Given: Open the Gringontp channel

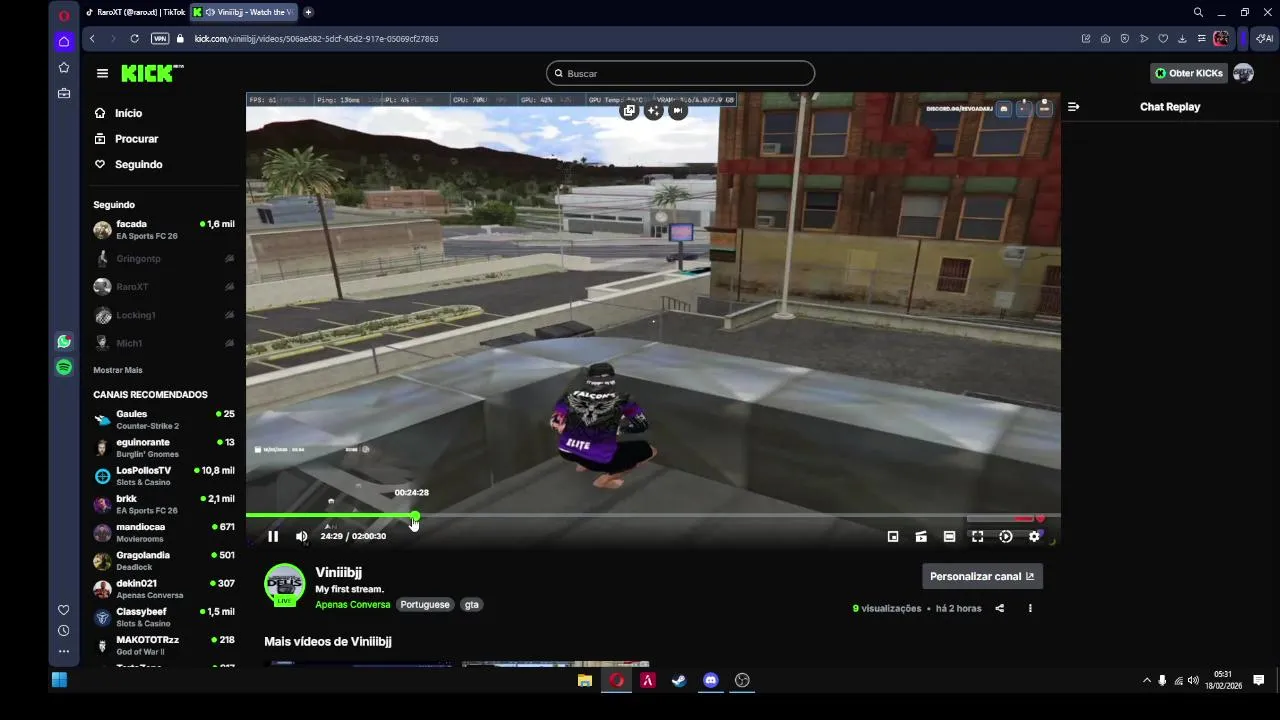Looking at the screenshot, I should click(164, 258).
